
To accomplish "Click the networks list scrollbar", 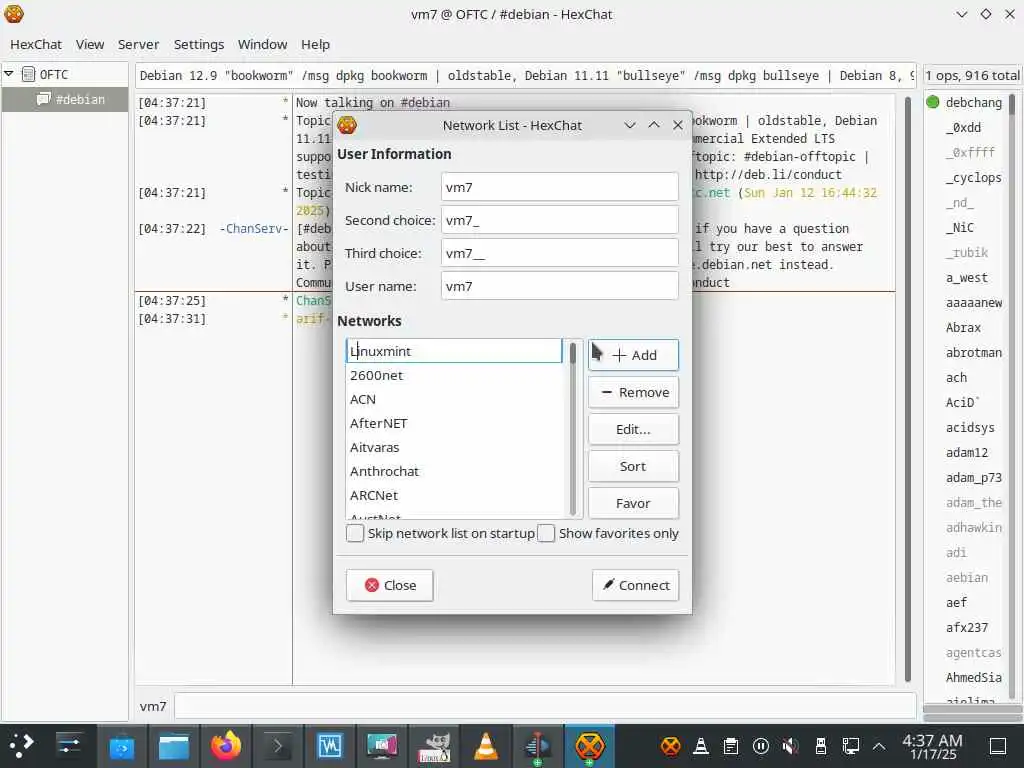I will tap(573, 428).
